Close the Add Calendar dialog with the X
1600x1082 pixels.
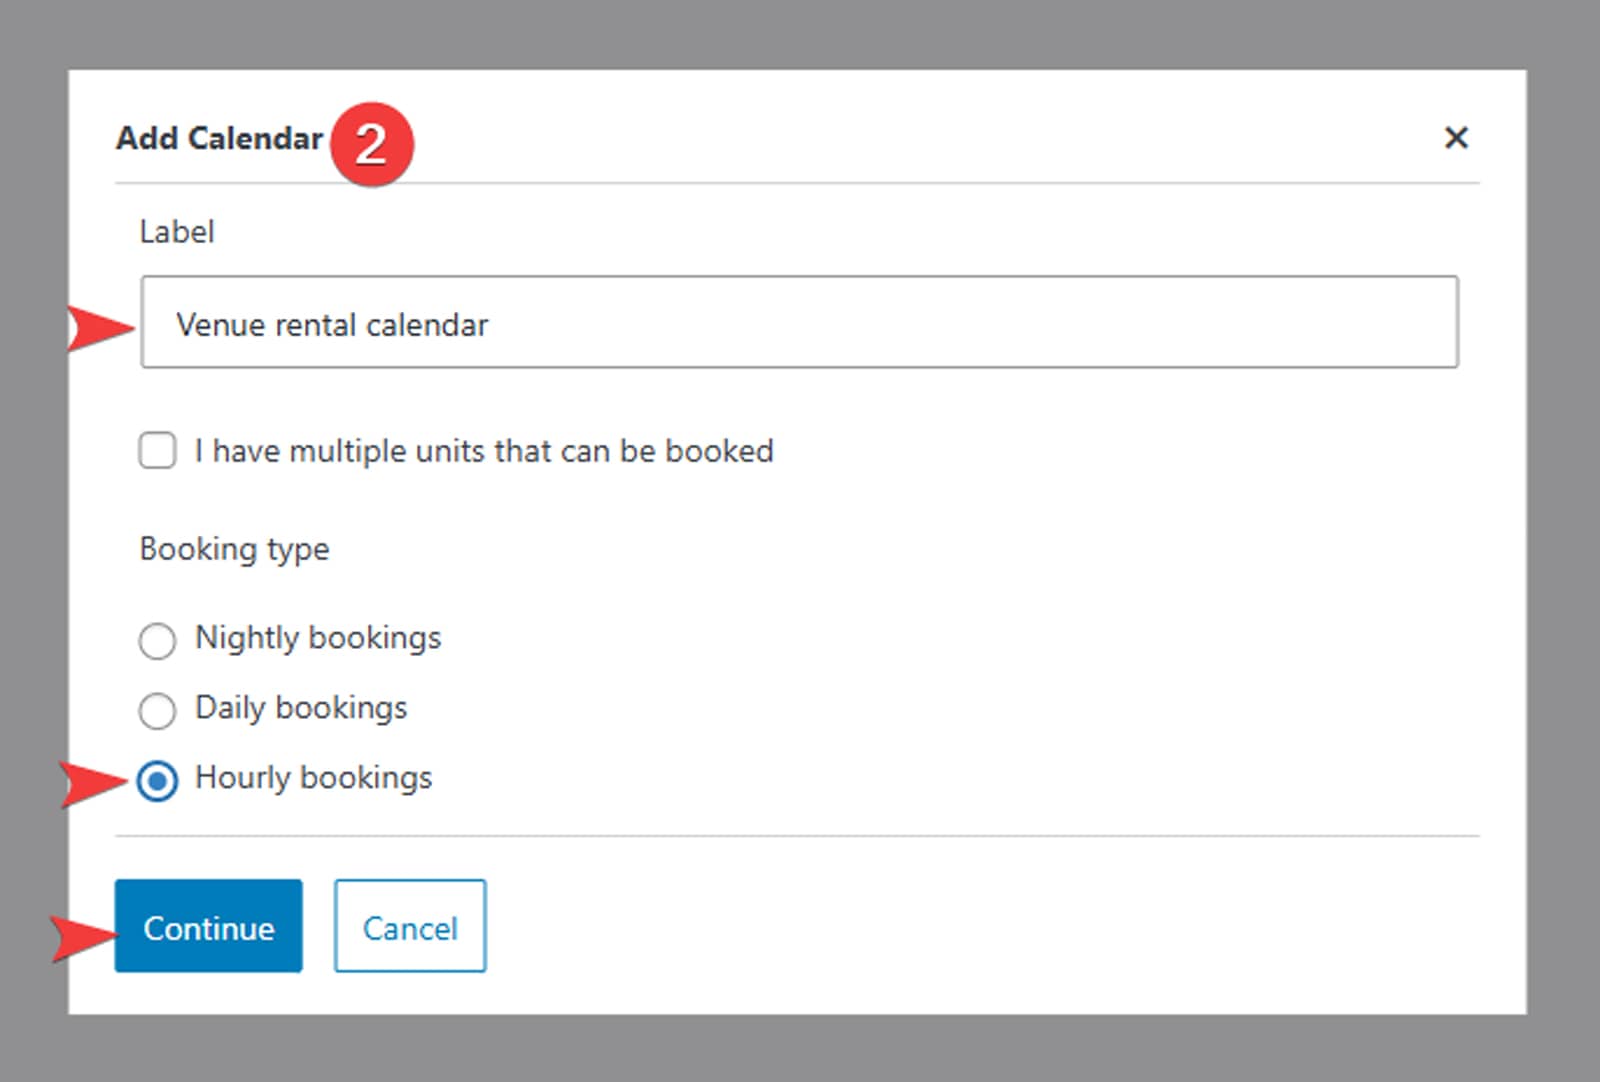click(x=1456, y=138)
